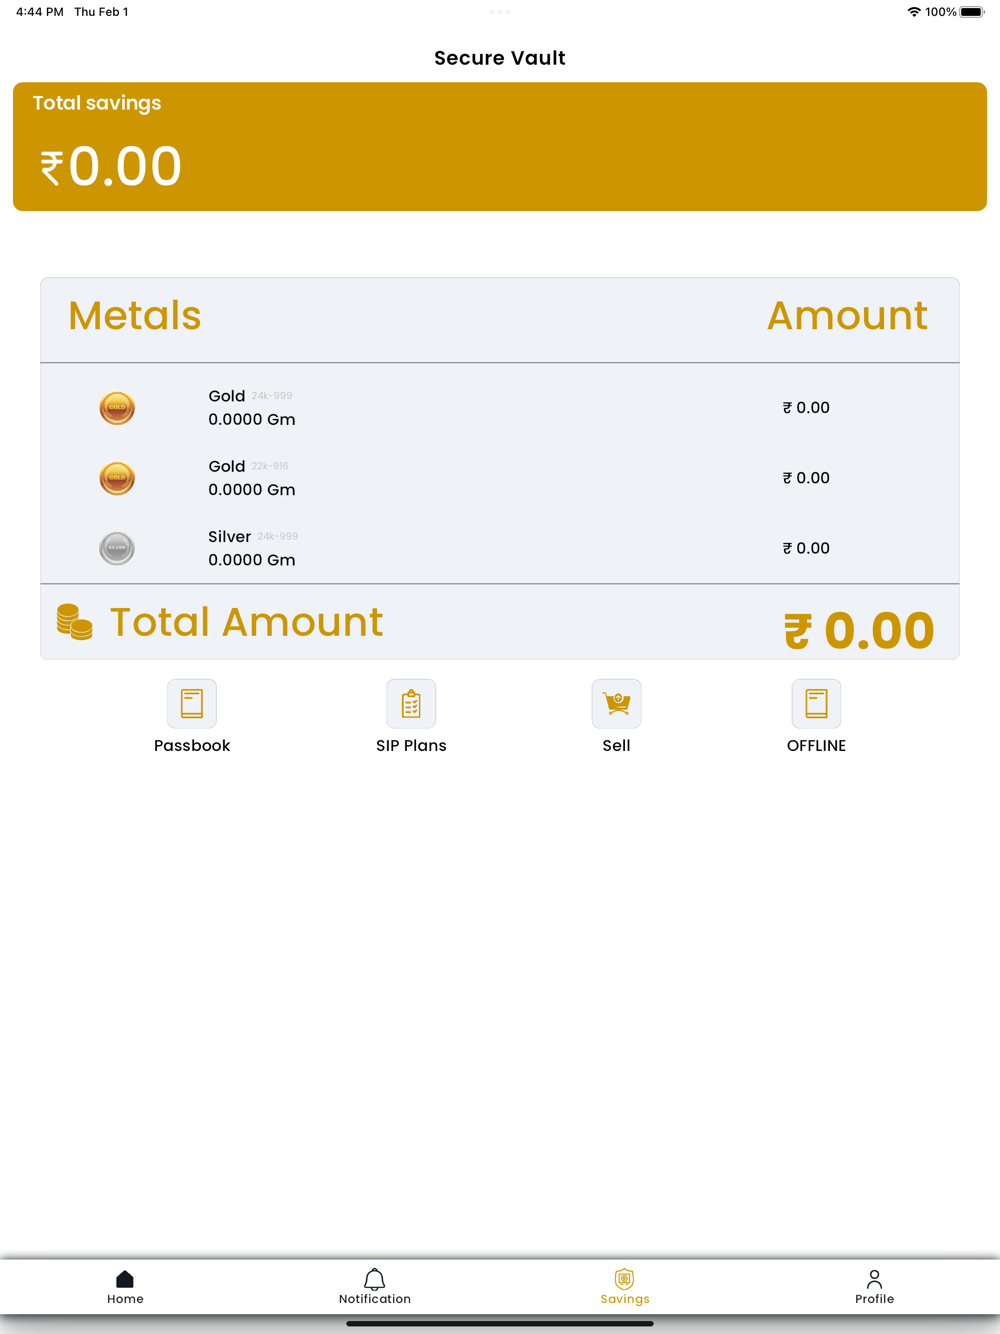Tap the Wi-Fi status icon
Image resolution: width=1000 pixels, height=1334 pixels.
(x=914, y=12)
